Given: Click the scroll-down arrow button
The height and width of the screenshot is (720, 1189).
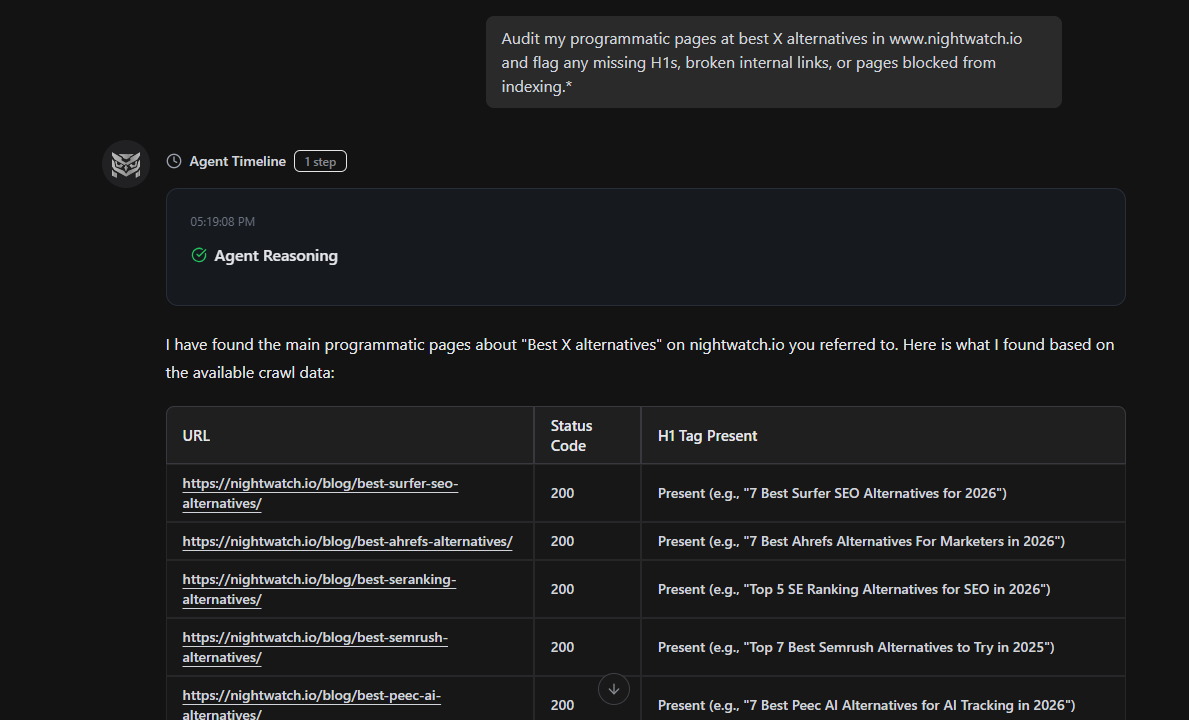Looking at the screenshot, I should click(613, 689).
